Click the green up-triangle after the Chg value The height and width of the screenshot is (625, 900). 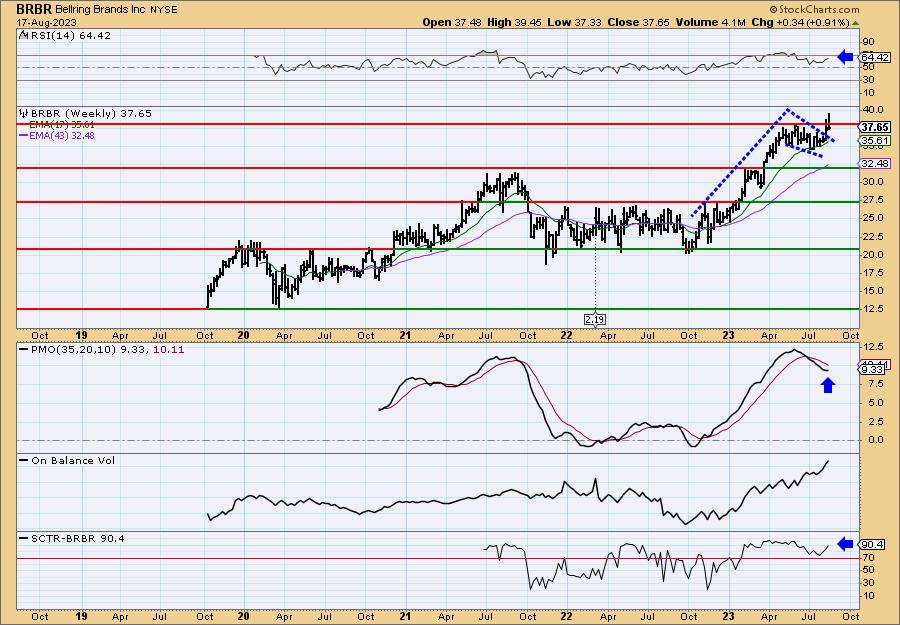tap(856, 23)
